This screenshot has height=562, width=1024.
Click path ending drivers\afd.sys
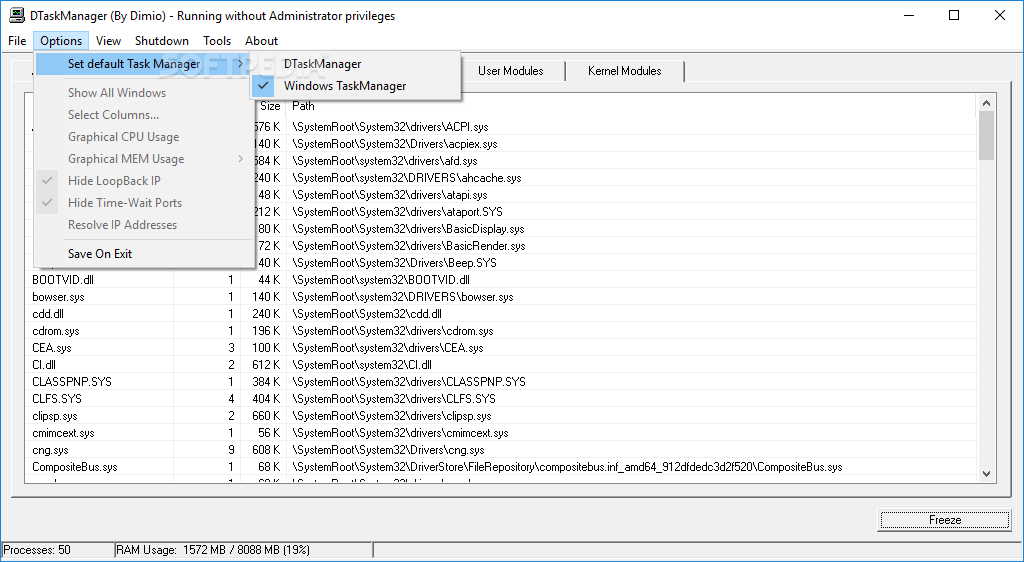[x=385, y=161]
